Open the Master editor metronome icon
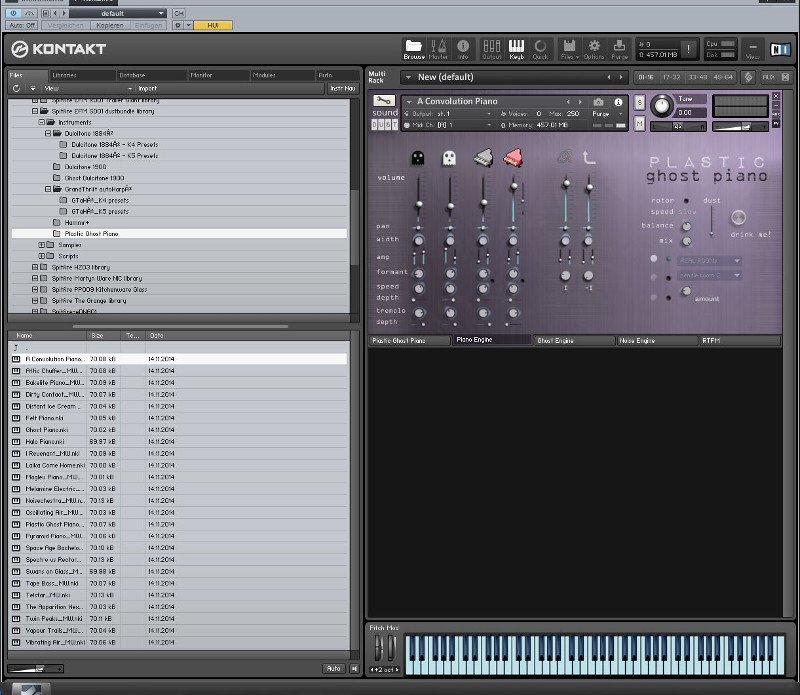 (x=438, y=49)
